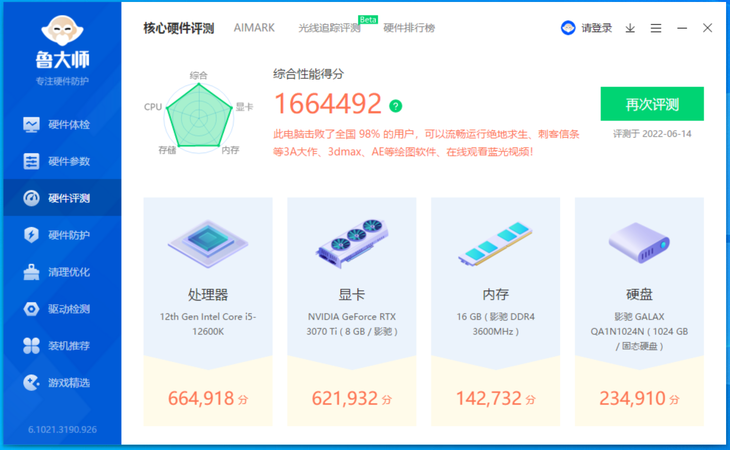Open the 光线追踪评测 tab
Image resolution: width=730 pixels, height=450 pixels.
(329, 28)
